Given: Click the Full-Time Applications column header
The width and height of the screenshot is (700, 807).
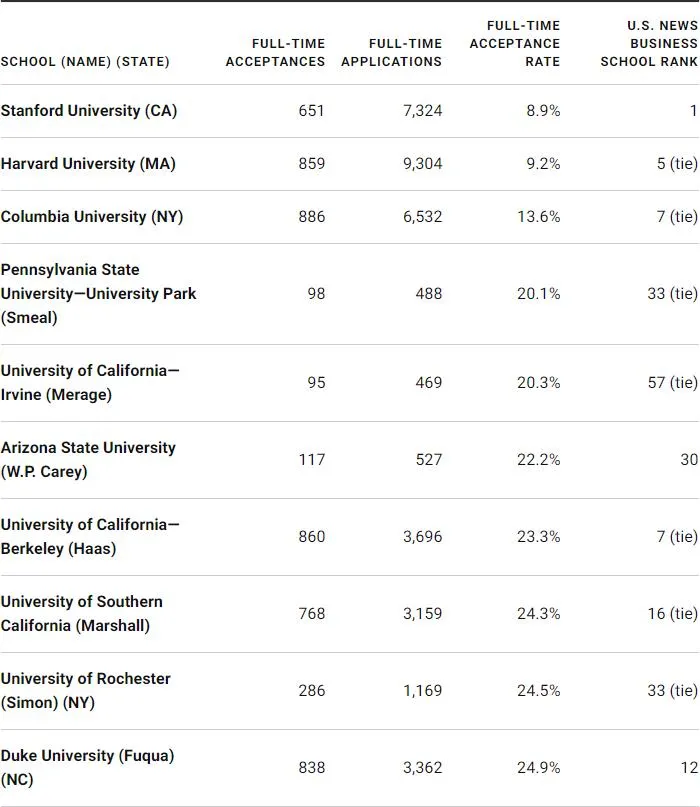Looking at the screenshot, I should tap(391, 53).
